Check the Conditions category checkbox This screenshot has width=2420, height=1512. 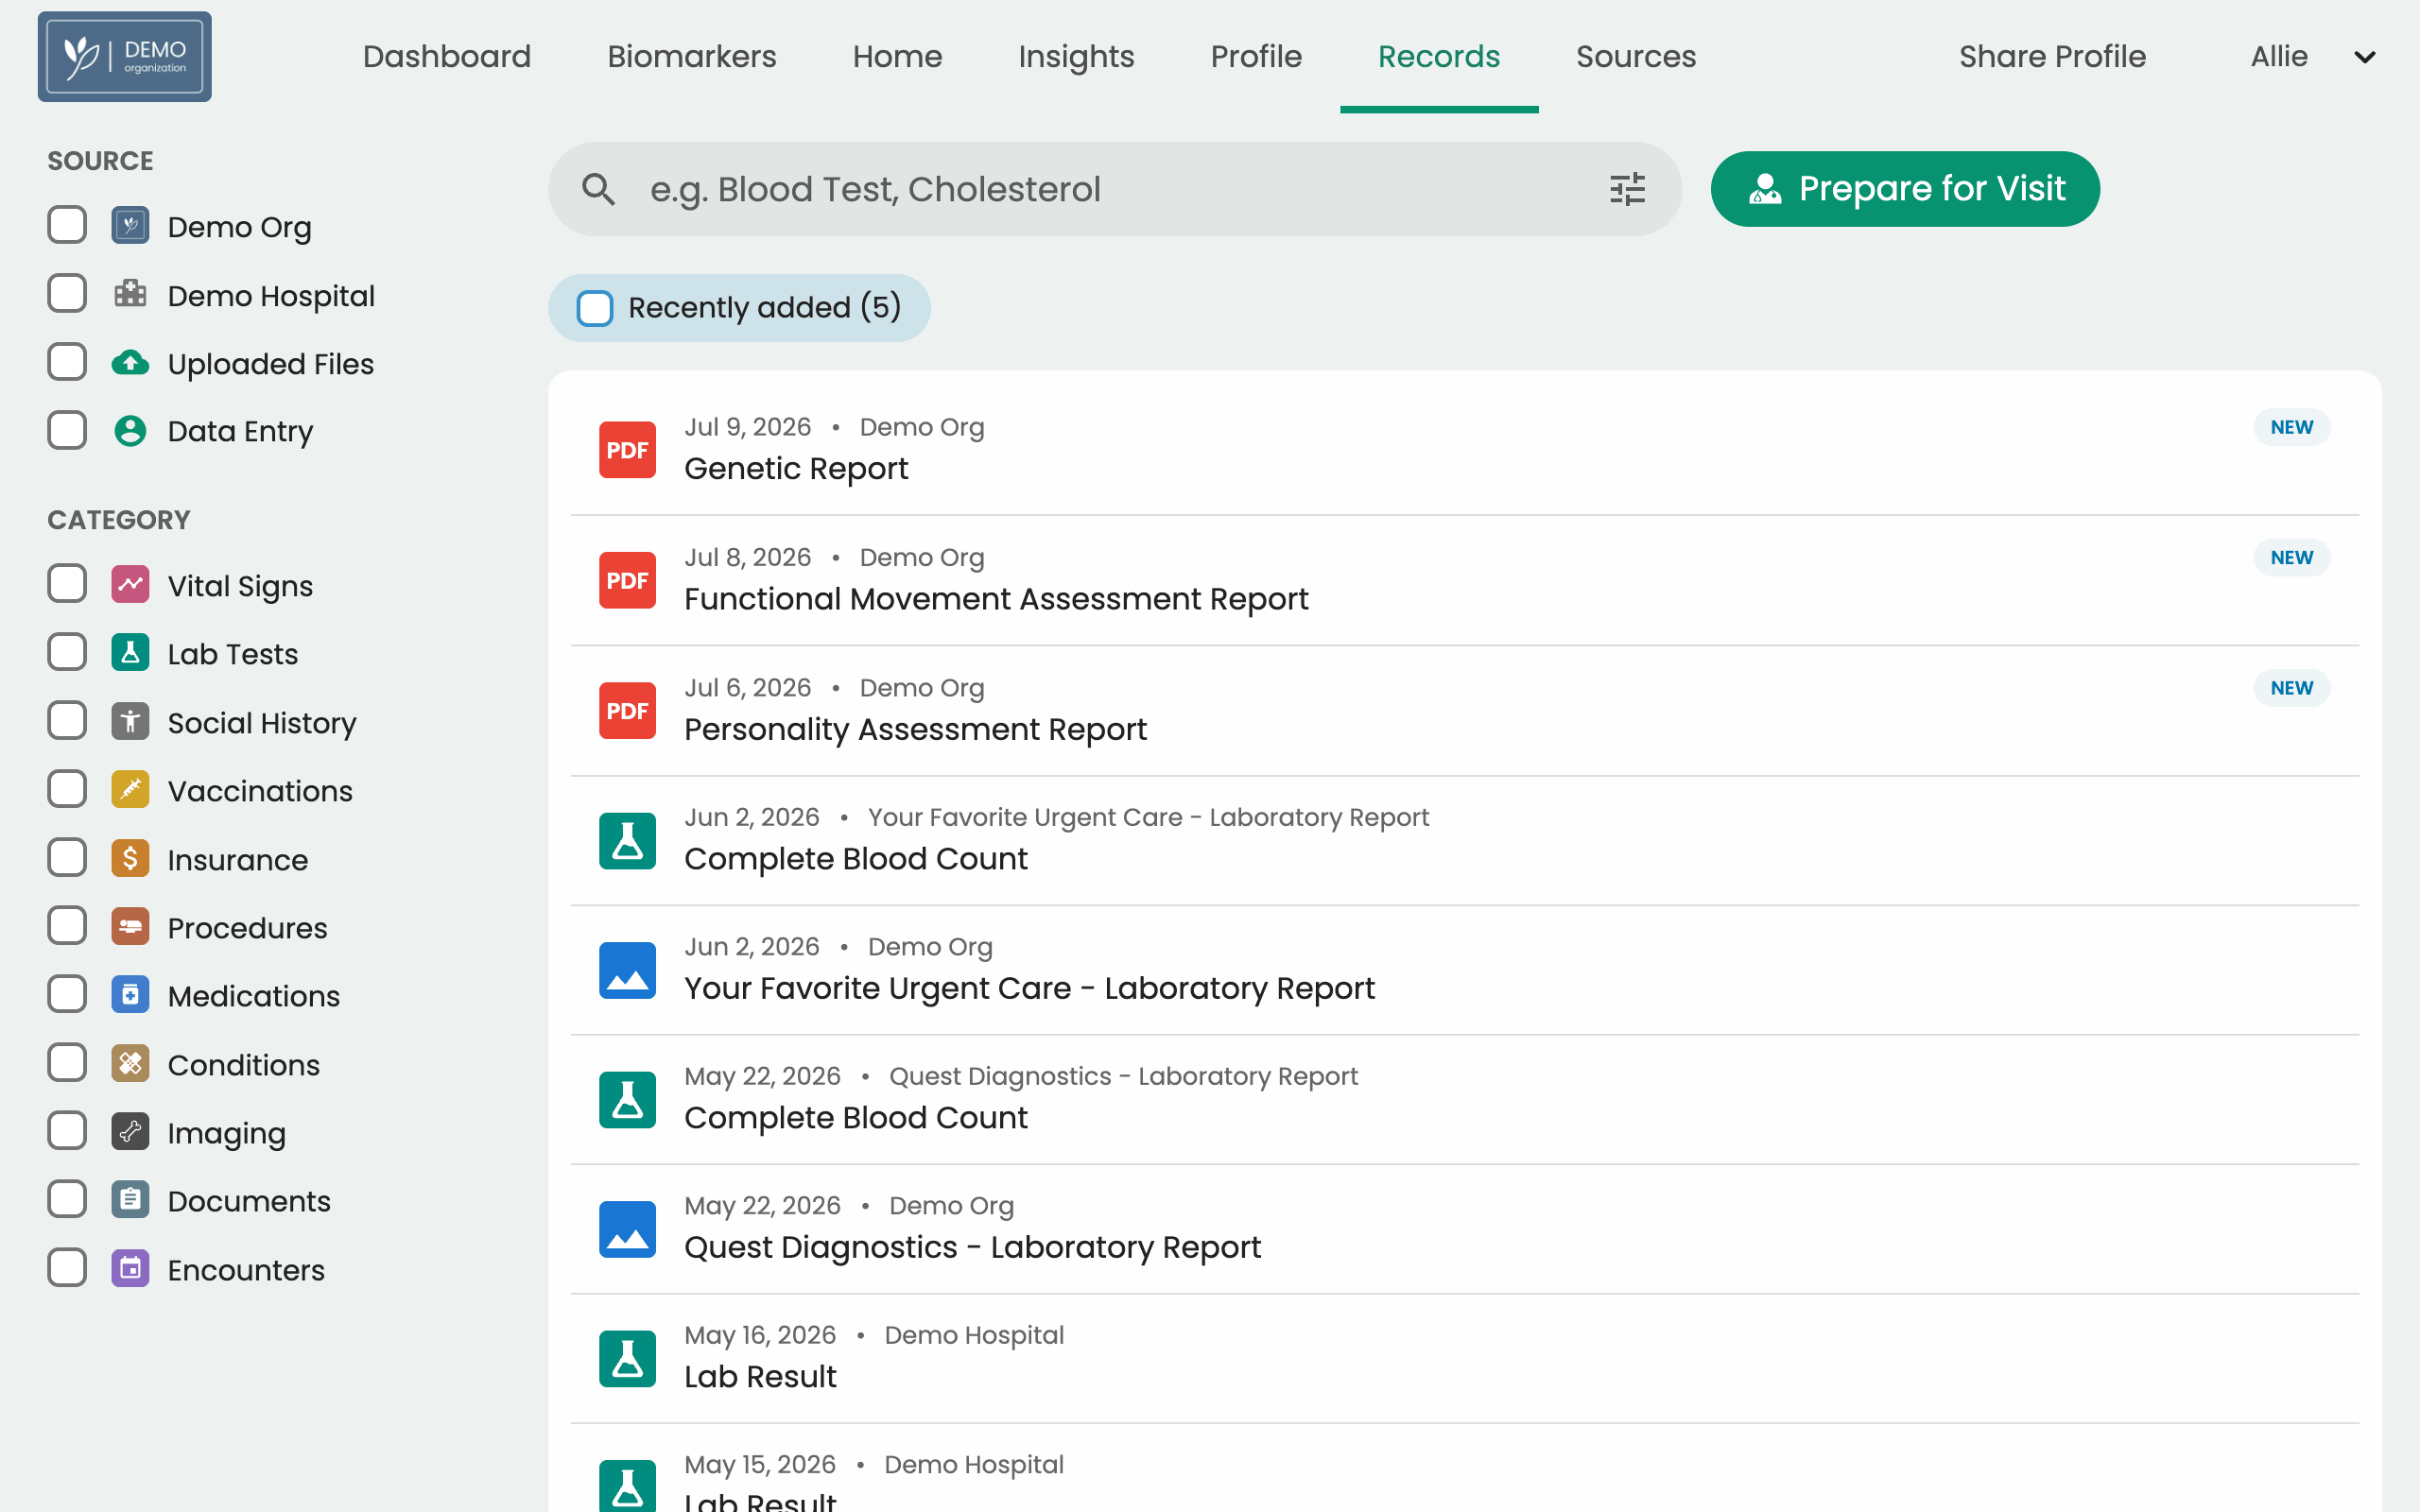tap(67, 1064)
